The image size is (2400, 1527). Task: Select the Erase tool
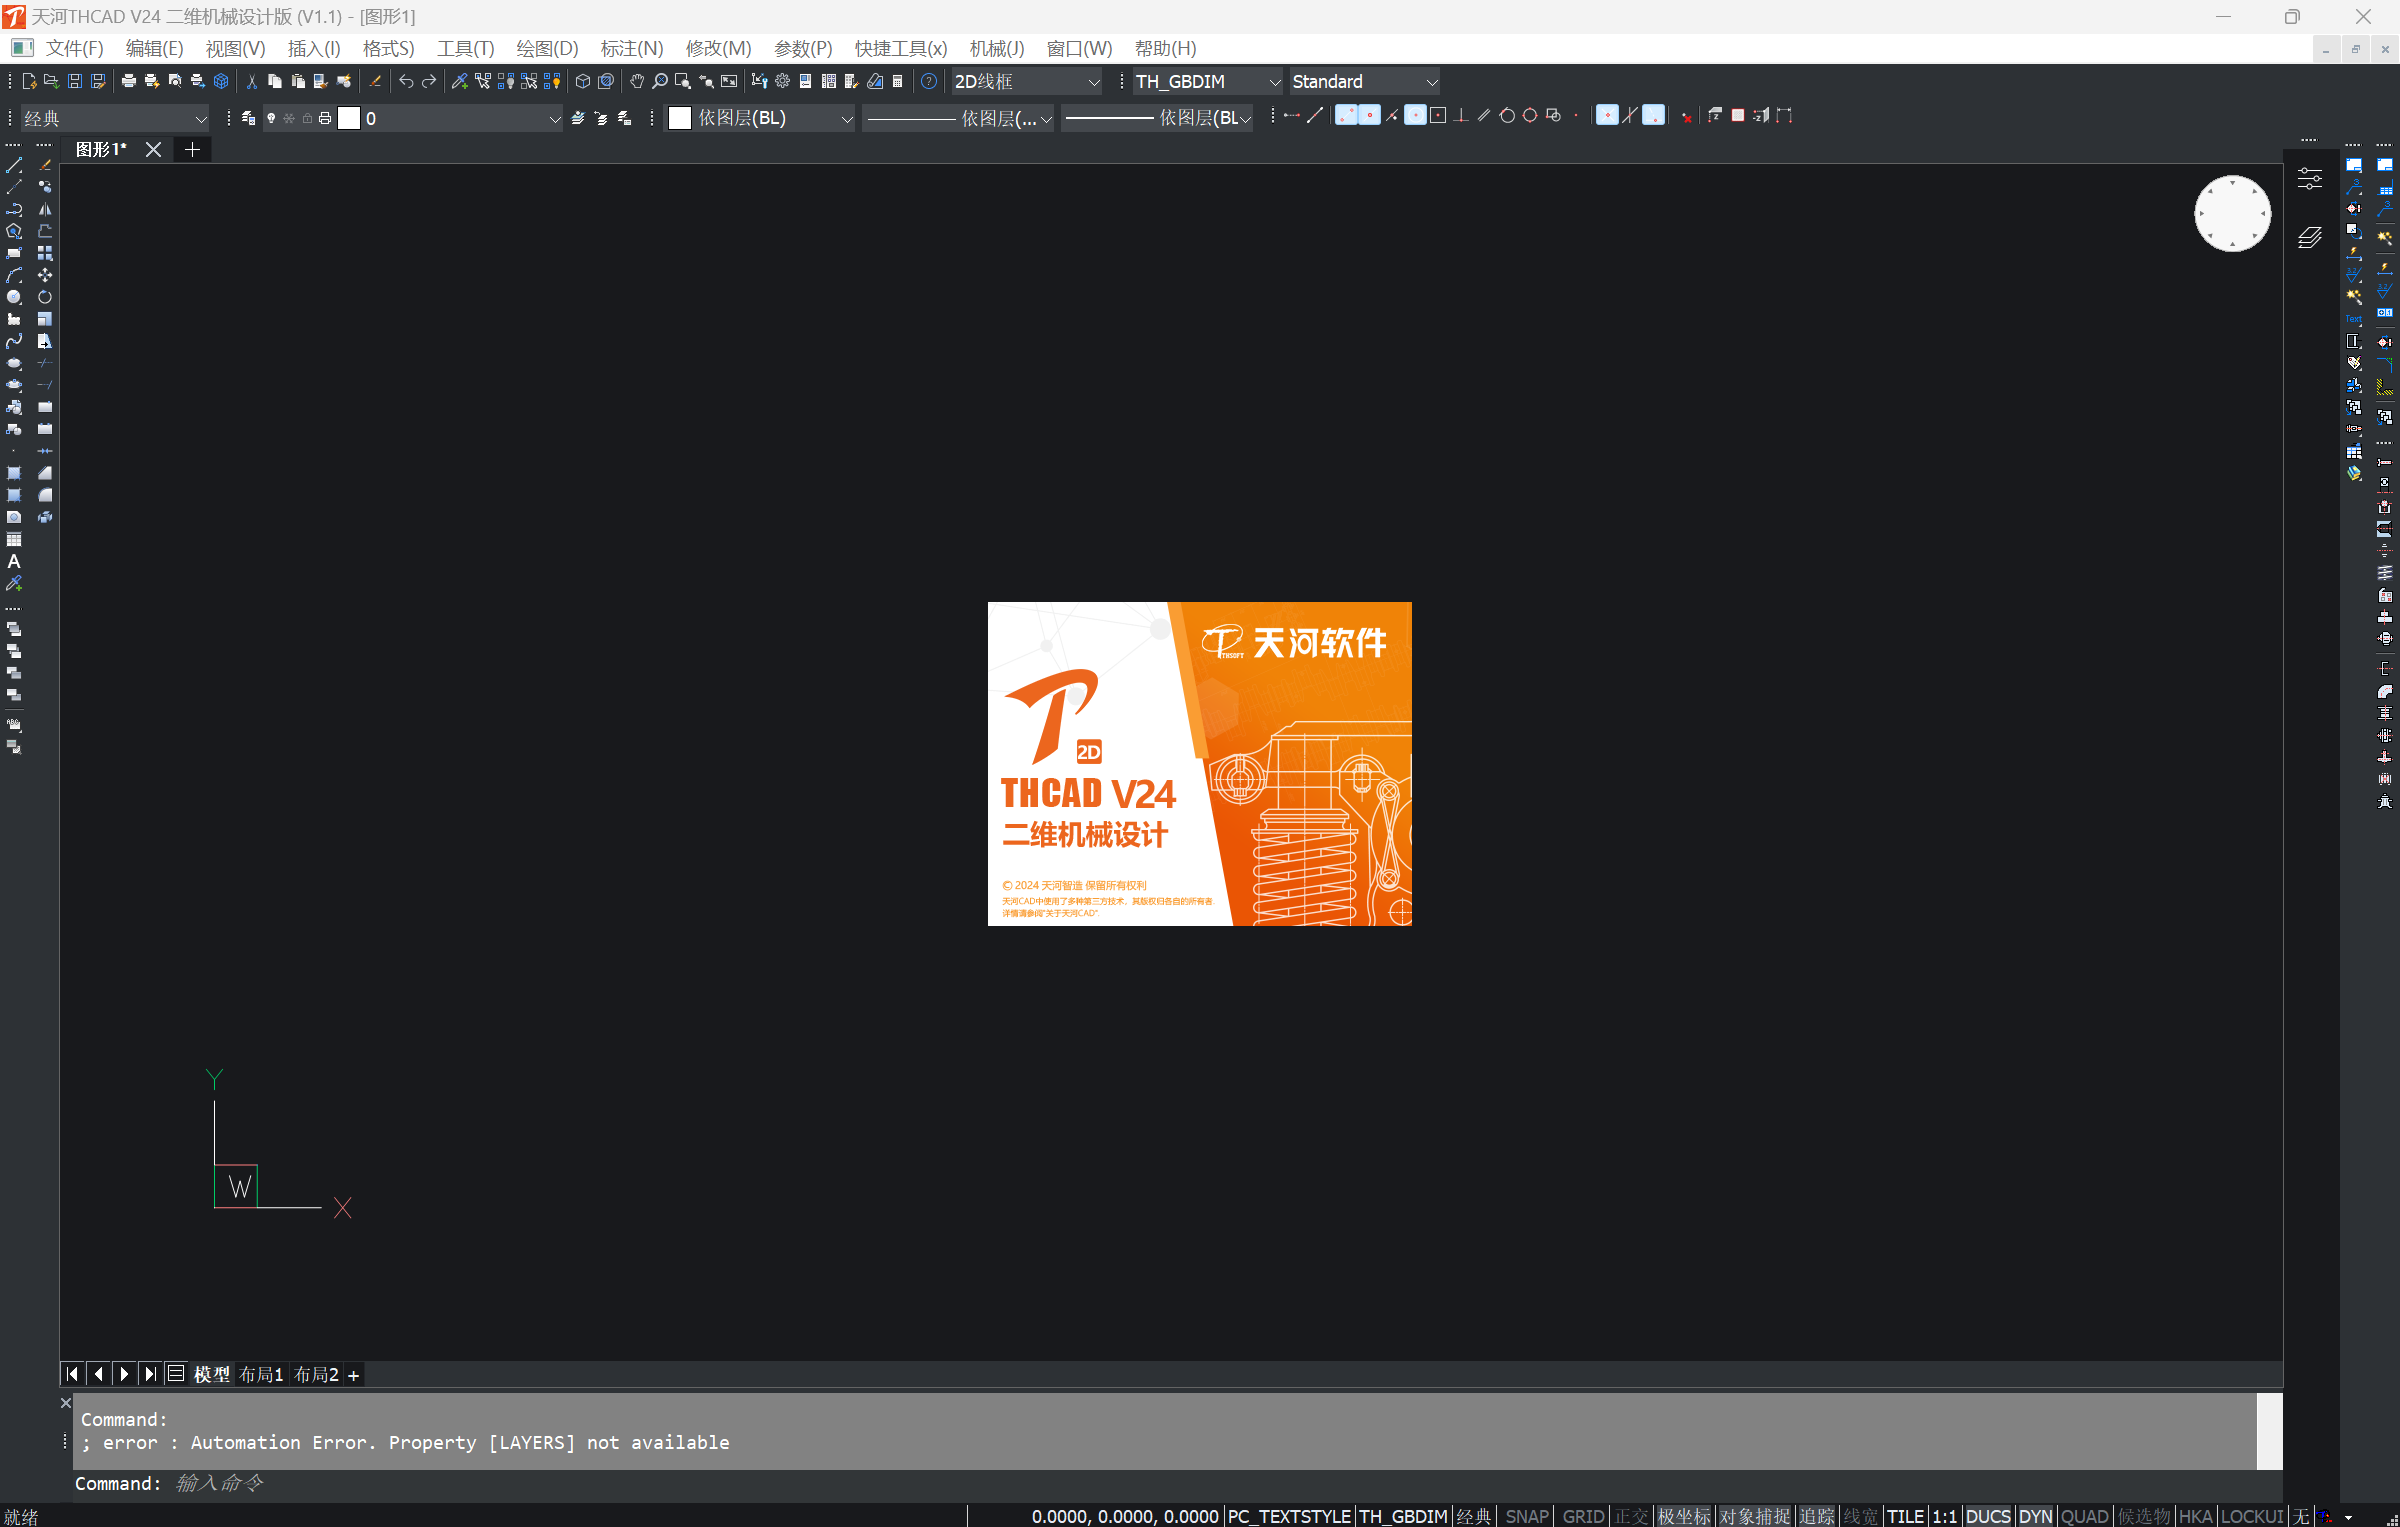(x=45, y=166)
